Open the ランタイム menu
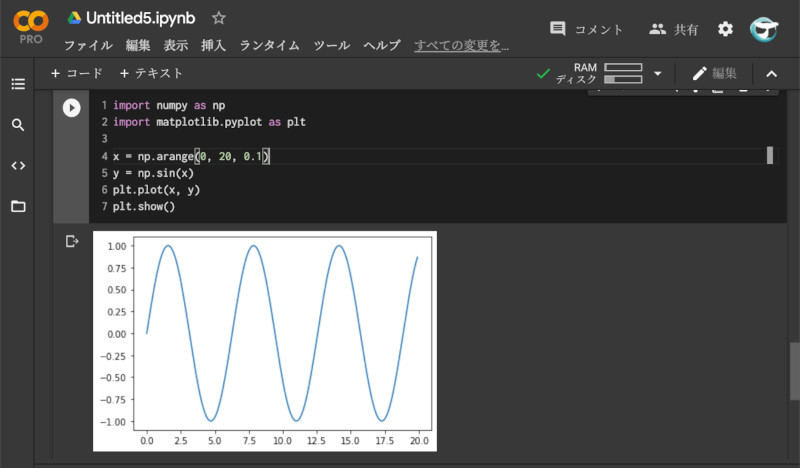This screenshot has height=468, width=800. tap(269, 45)
